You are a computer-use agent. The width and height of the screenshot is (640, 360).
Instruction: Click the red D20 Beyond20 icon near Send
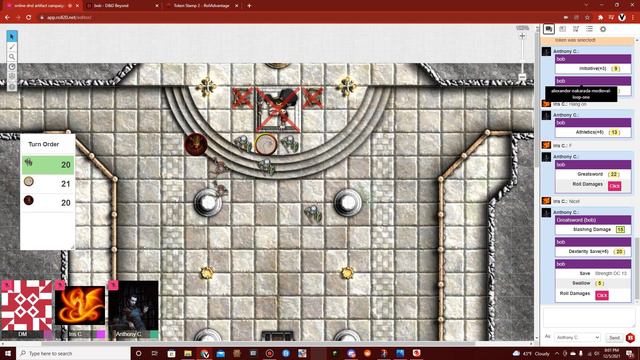click(630, 338)
